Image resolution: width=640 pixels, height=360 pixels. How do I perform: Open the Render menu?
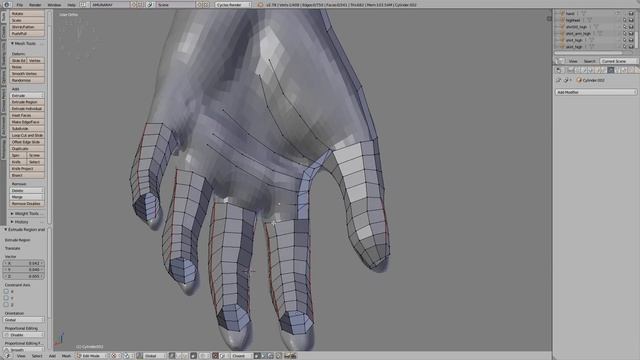[x=35, y=4]
